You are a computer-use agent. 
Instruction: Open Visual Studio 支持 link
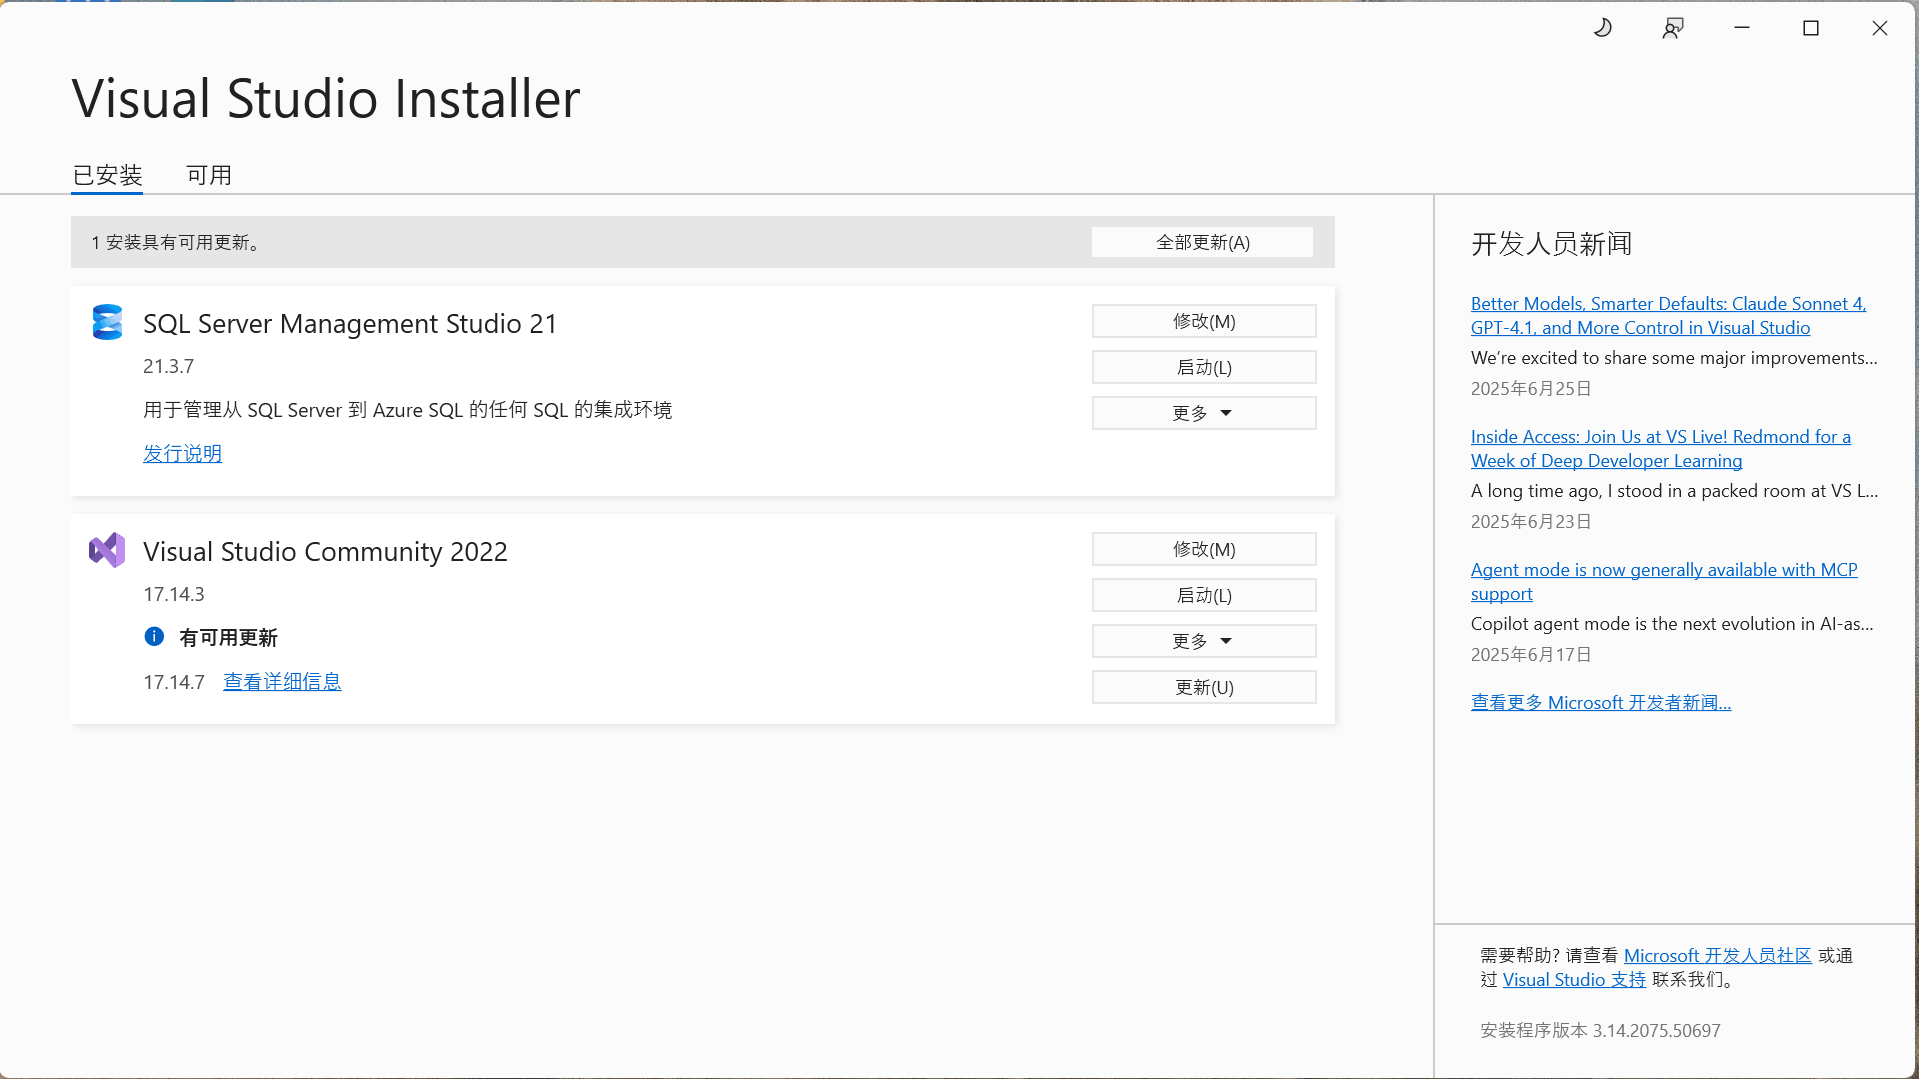click(1574, 979)
